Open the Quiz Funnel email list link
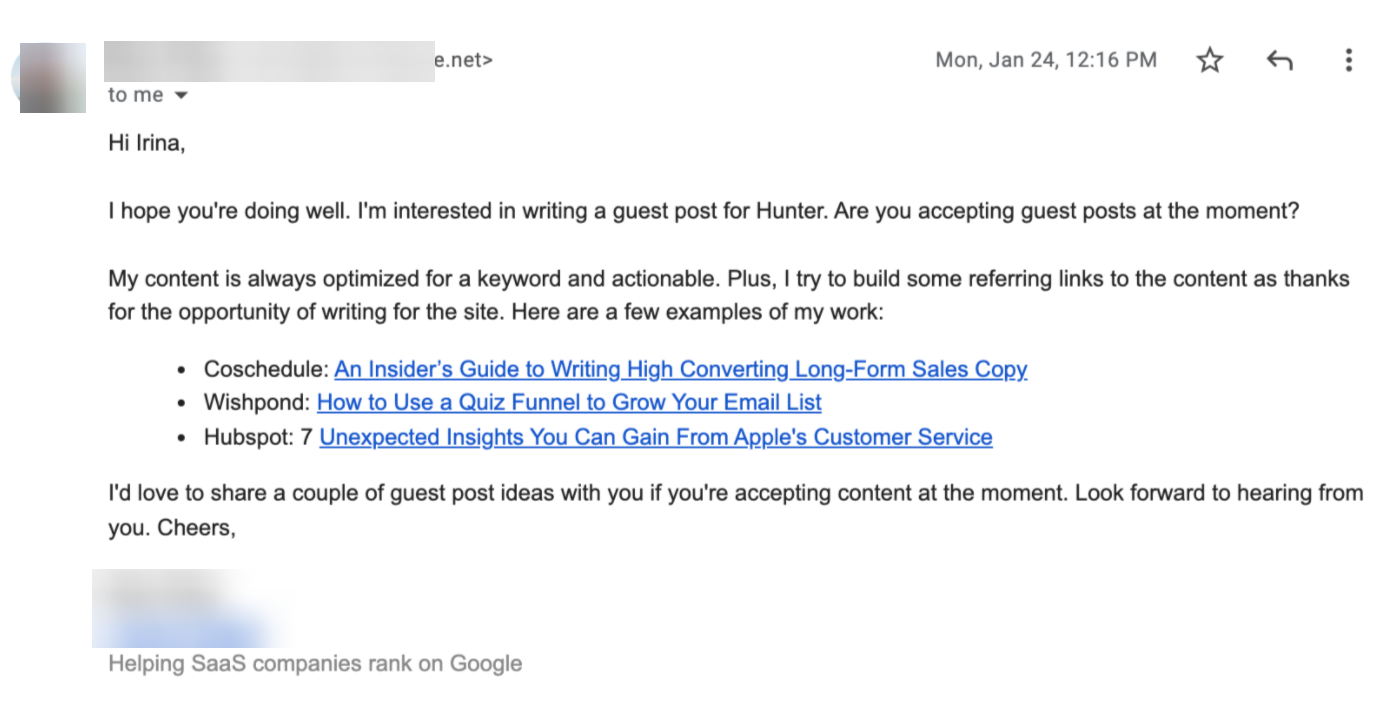 568,403
